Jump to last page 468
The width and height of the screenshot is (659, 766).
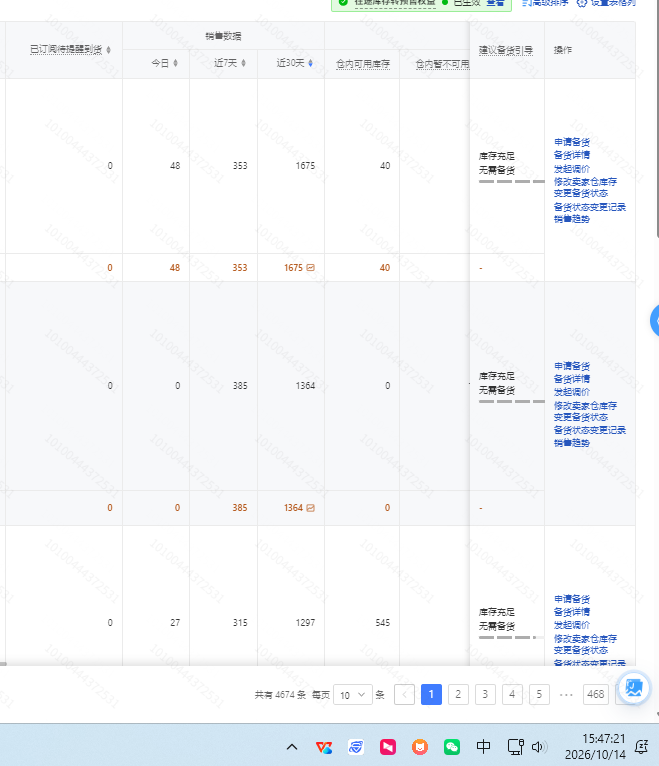[x=595, y=695]
